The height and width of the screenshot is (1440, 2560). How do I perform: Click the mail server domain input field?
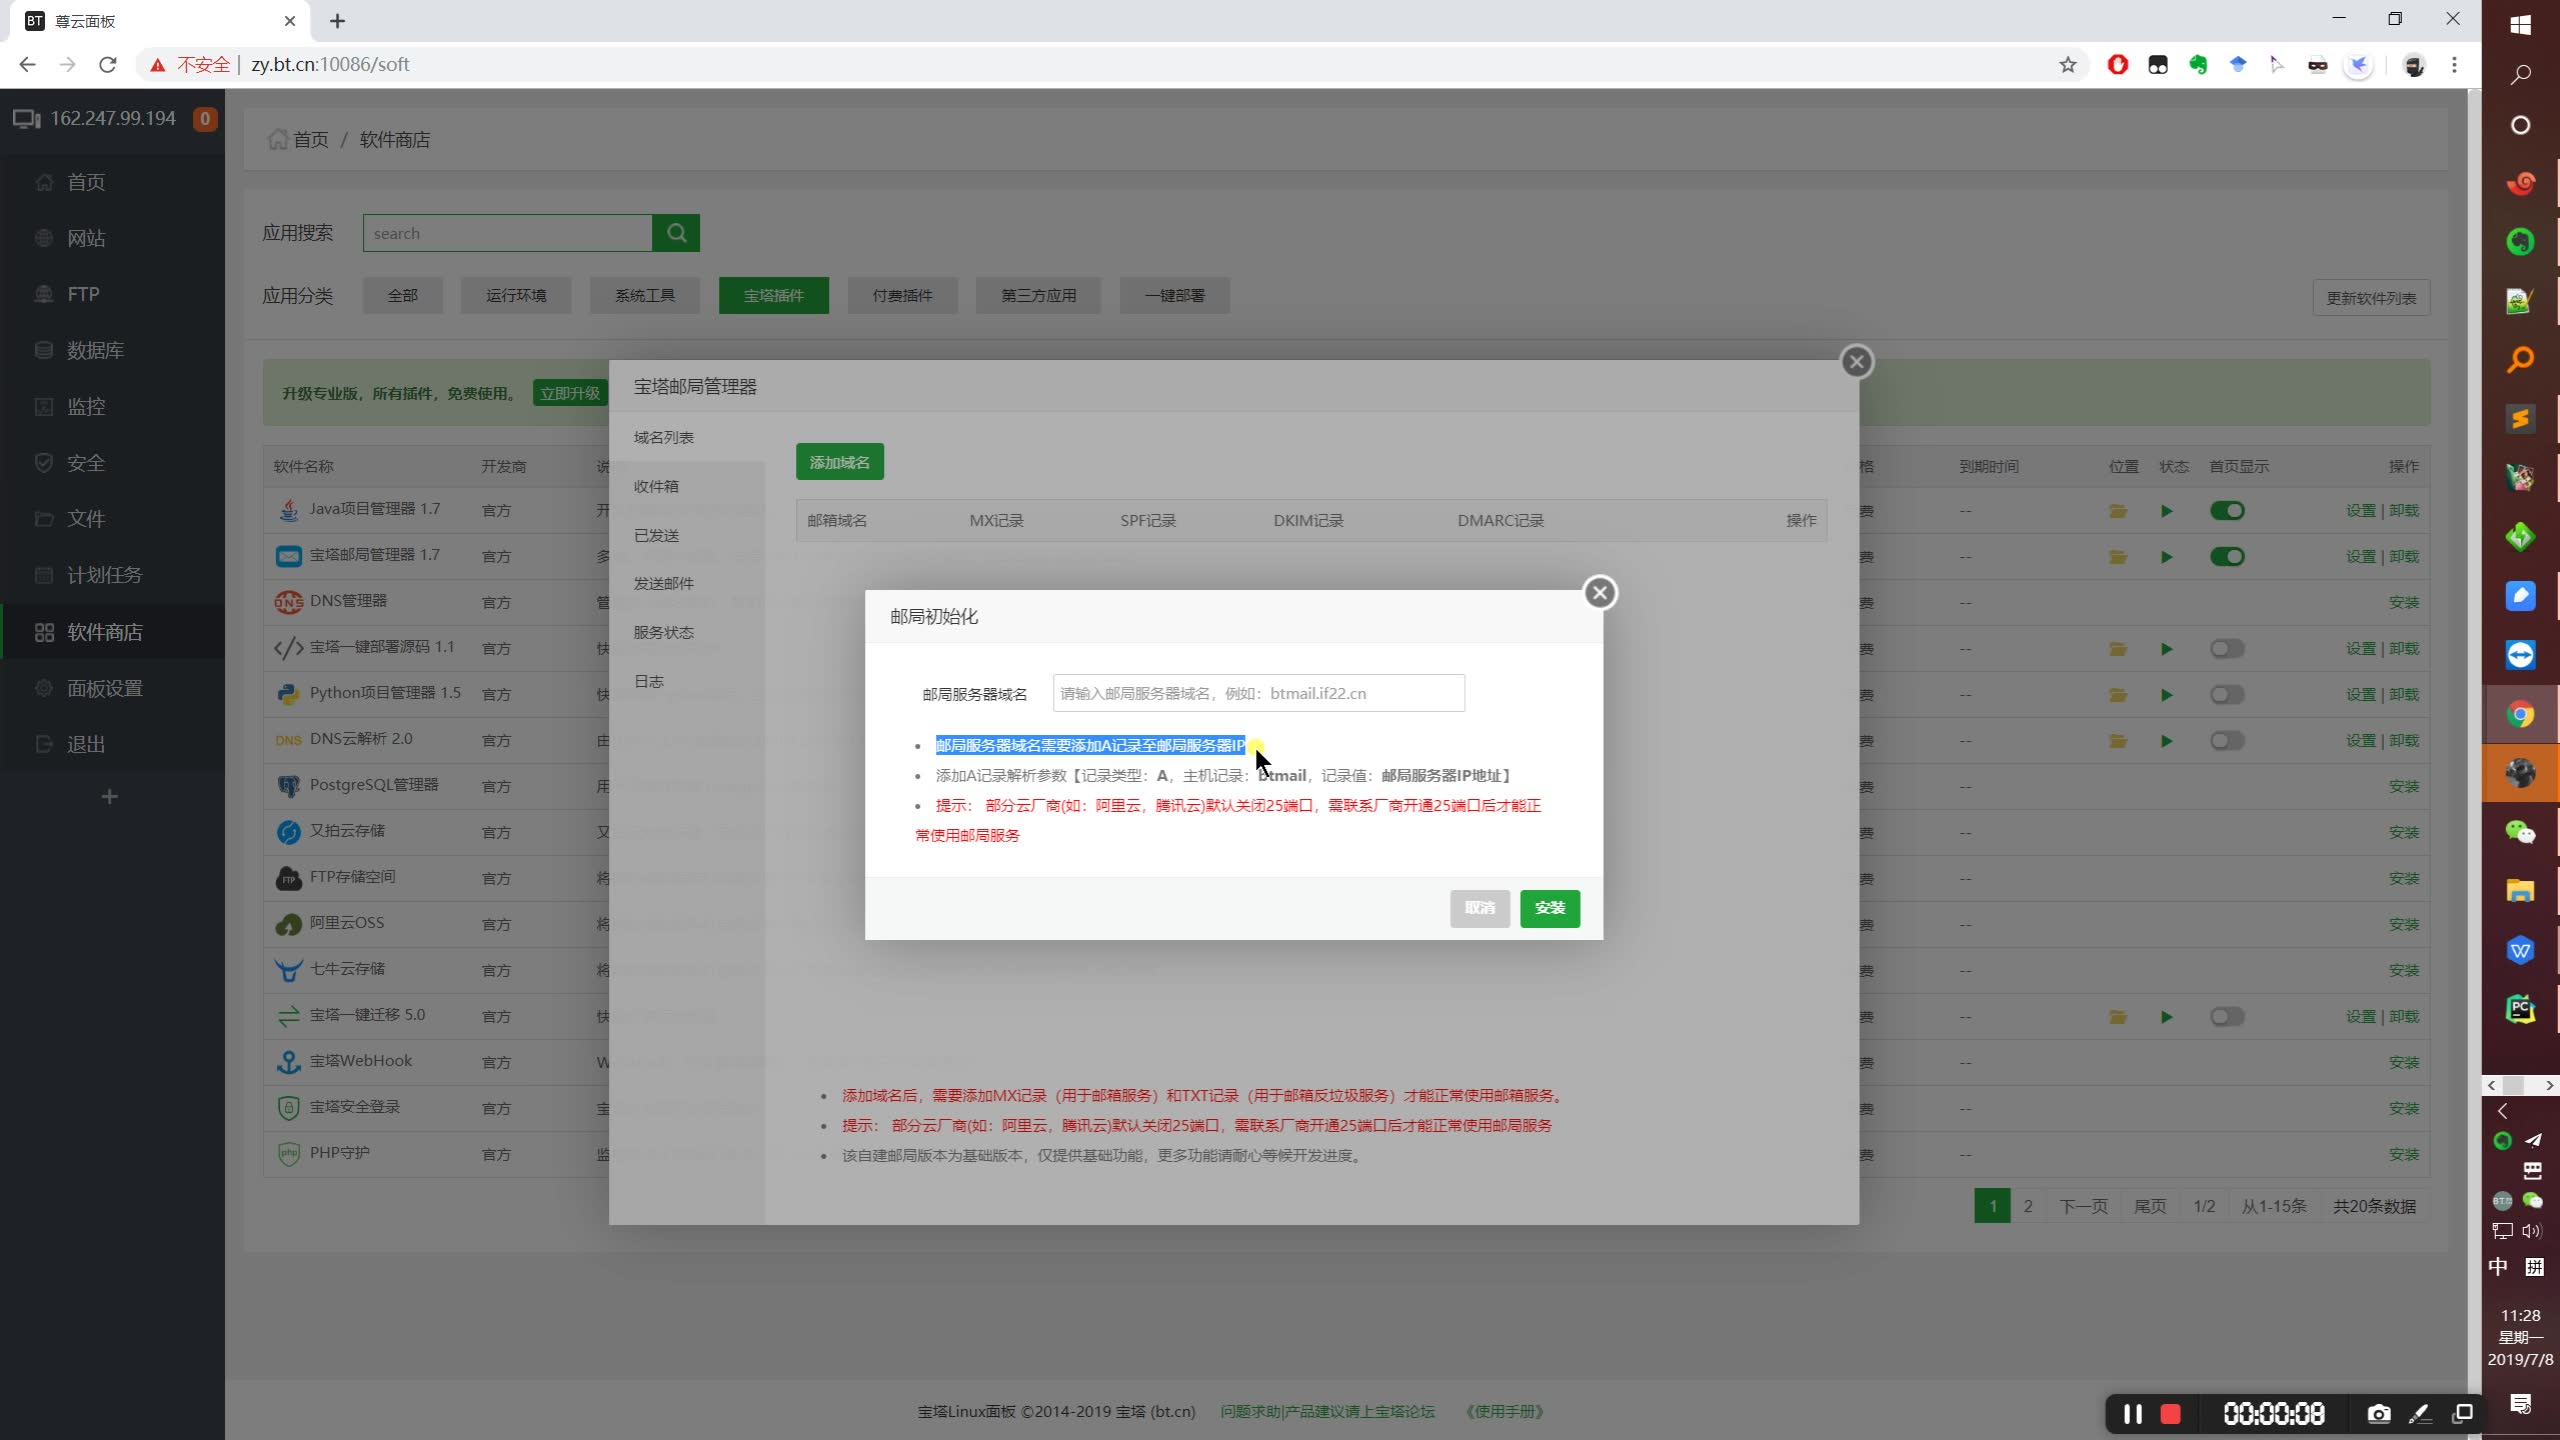coord(1258,693)
